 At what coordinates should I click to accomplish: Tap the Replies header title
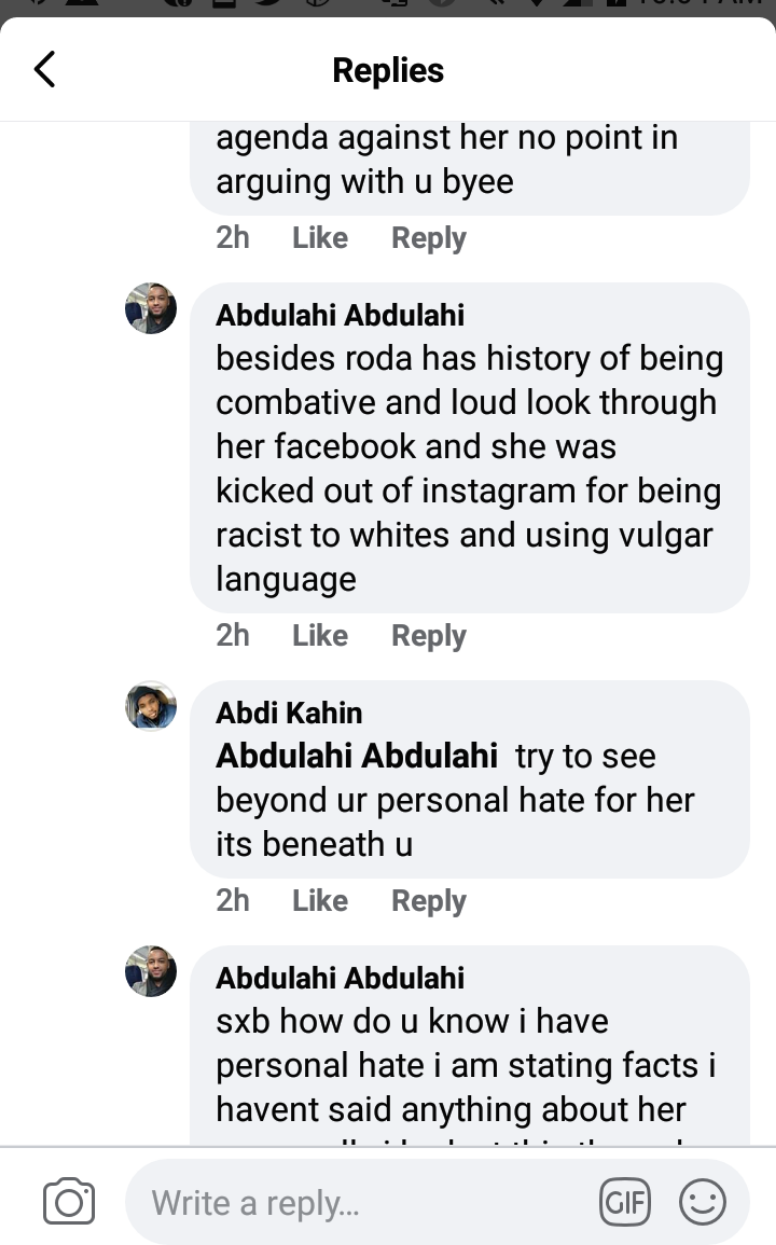click(388, 71)
